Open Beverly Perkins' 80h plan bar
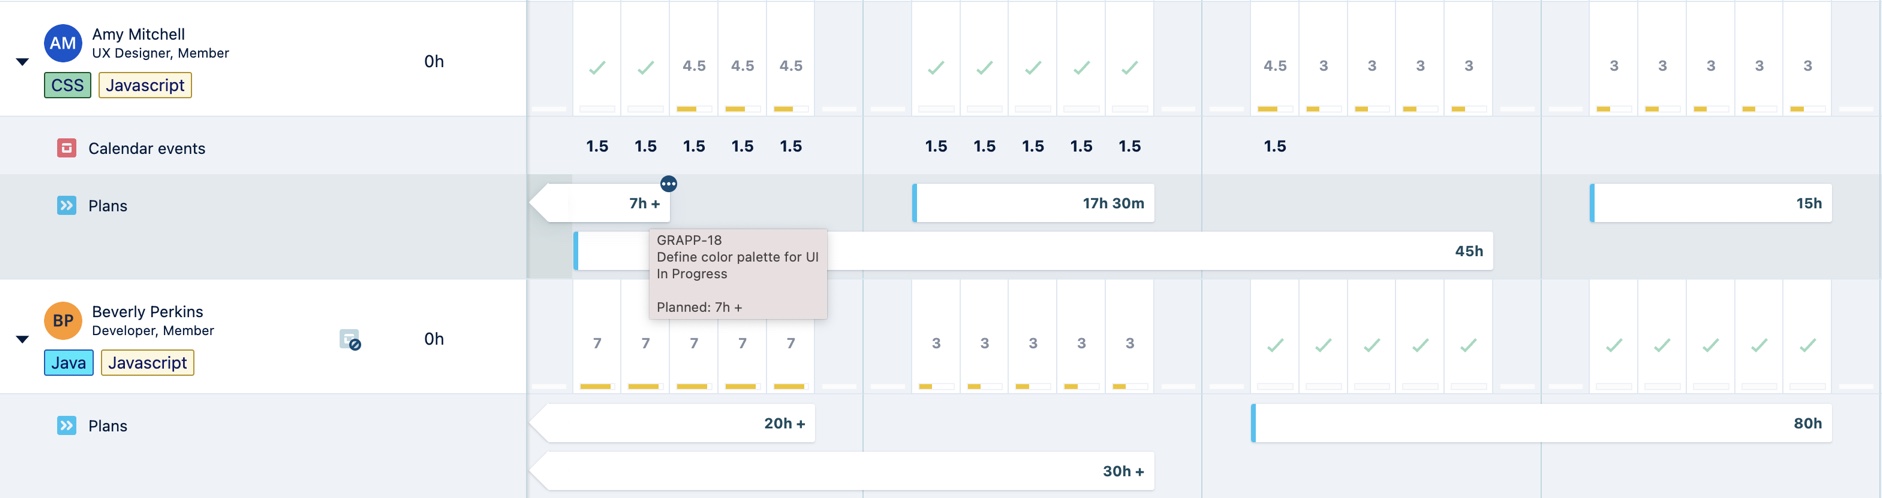Image resolution: width=1882 pixels, height=498 pixels. [x=1541, y=423]
